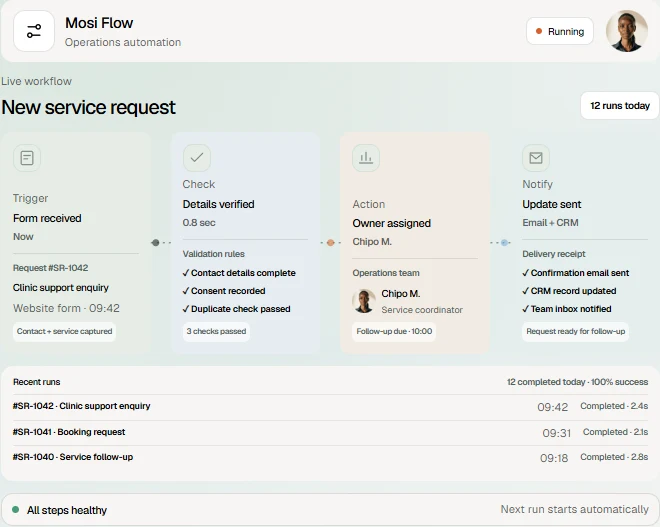Select the Notify step envelope icon

[536, 158]
